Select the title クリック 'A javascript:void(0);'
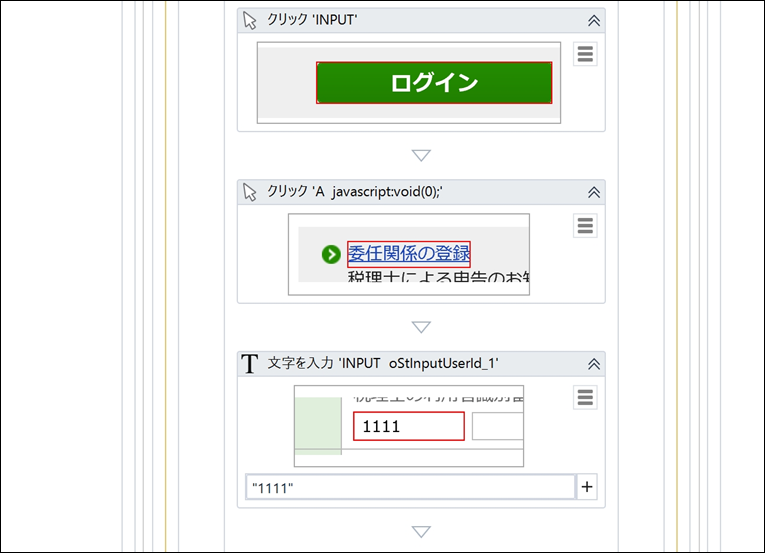 355,192
